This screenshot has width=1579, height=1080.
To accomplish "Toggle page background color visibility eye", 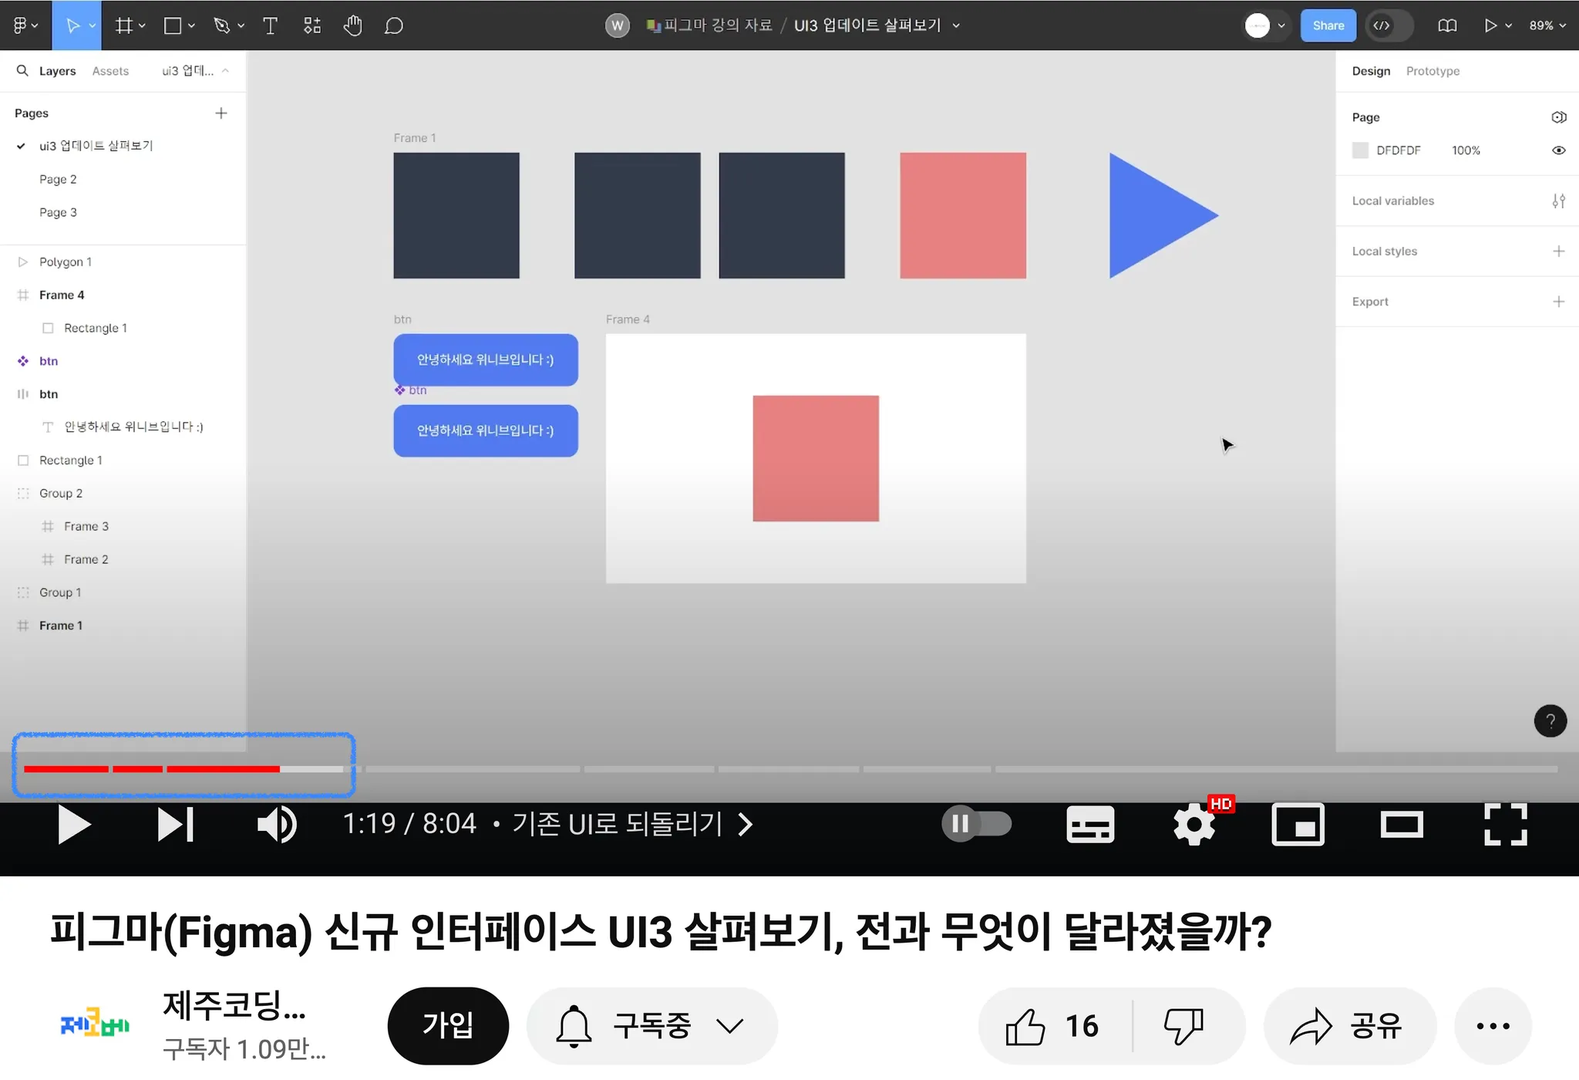I will (1558, 150).
